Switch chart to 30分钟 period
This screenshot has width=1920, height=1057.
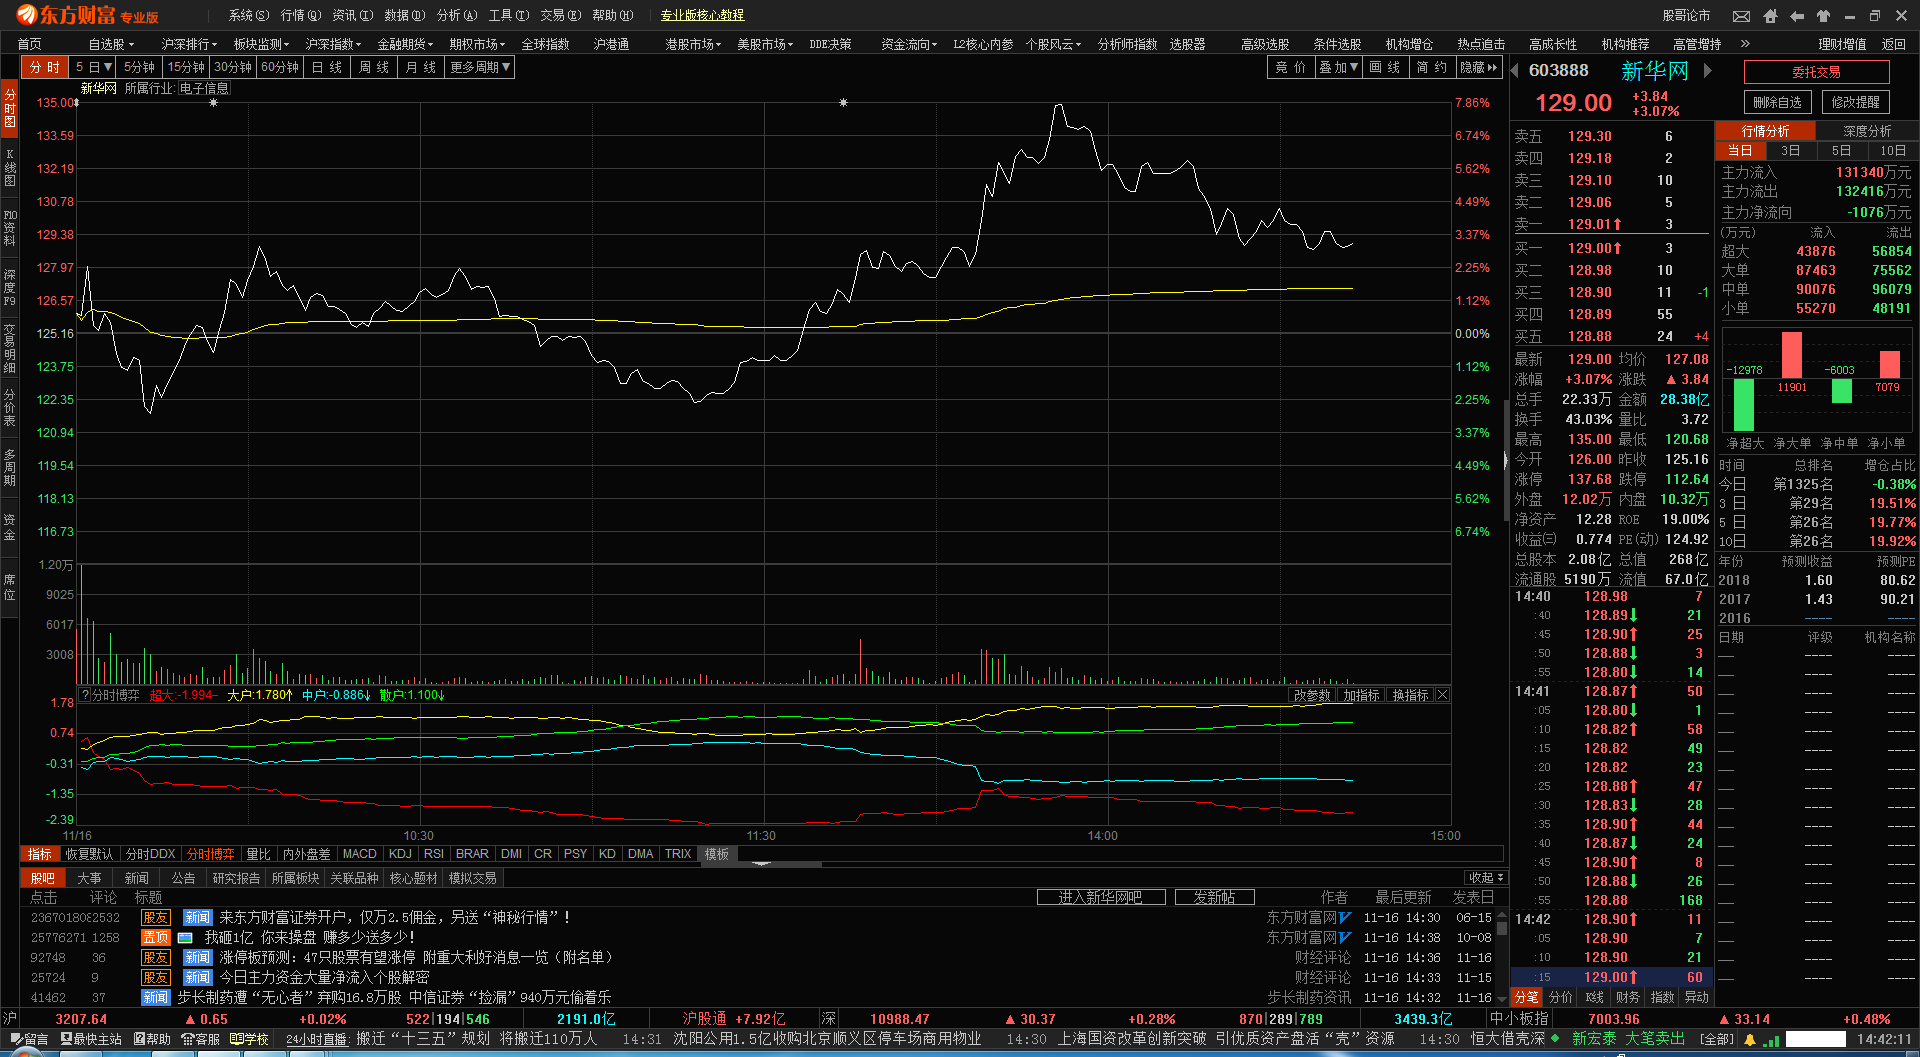click(x=233, y=67)
